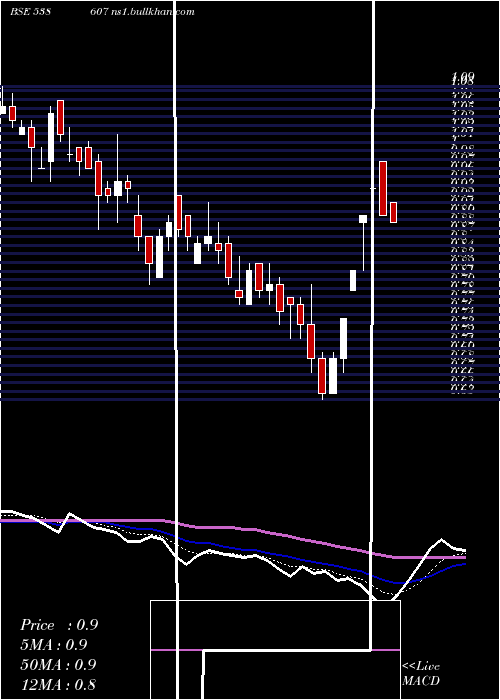Click the '12MA : 0.8' readout
The width and height of the screenshot is (500, 700).
58,684
